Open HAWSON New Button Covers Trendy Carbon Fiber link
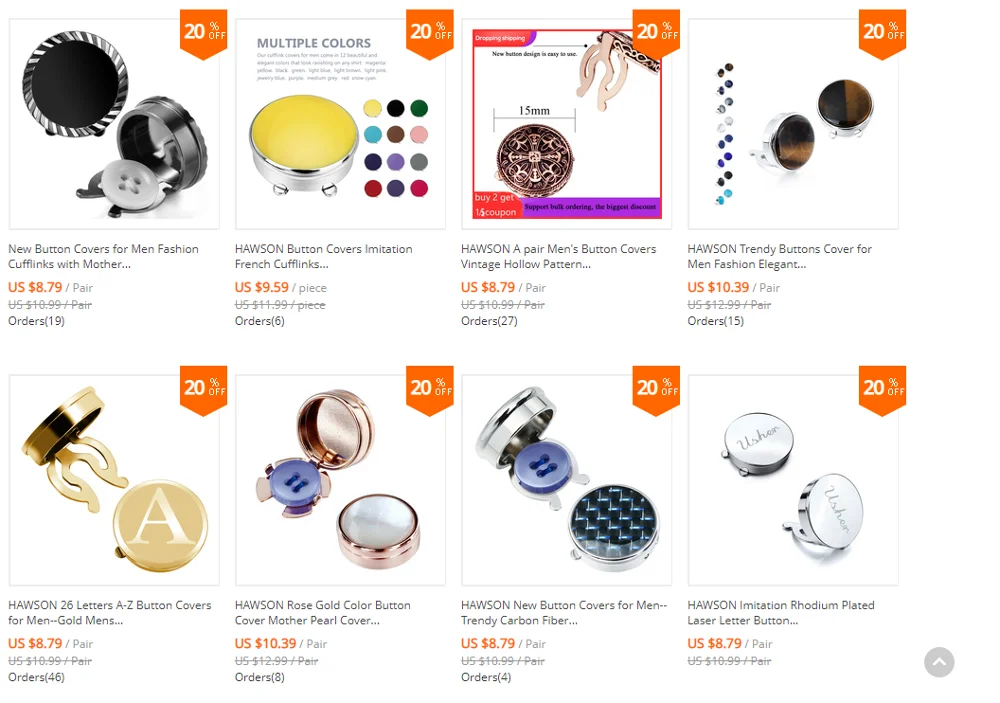The image size is (1000, 703). click(564, 612)
